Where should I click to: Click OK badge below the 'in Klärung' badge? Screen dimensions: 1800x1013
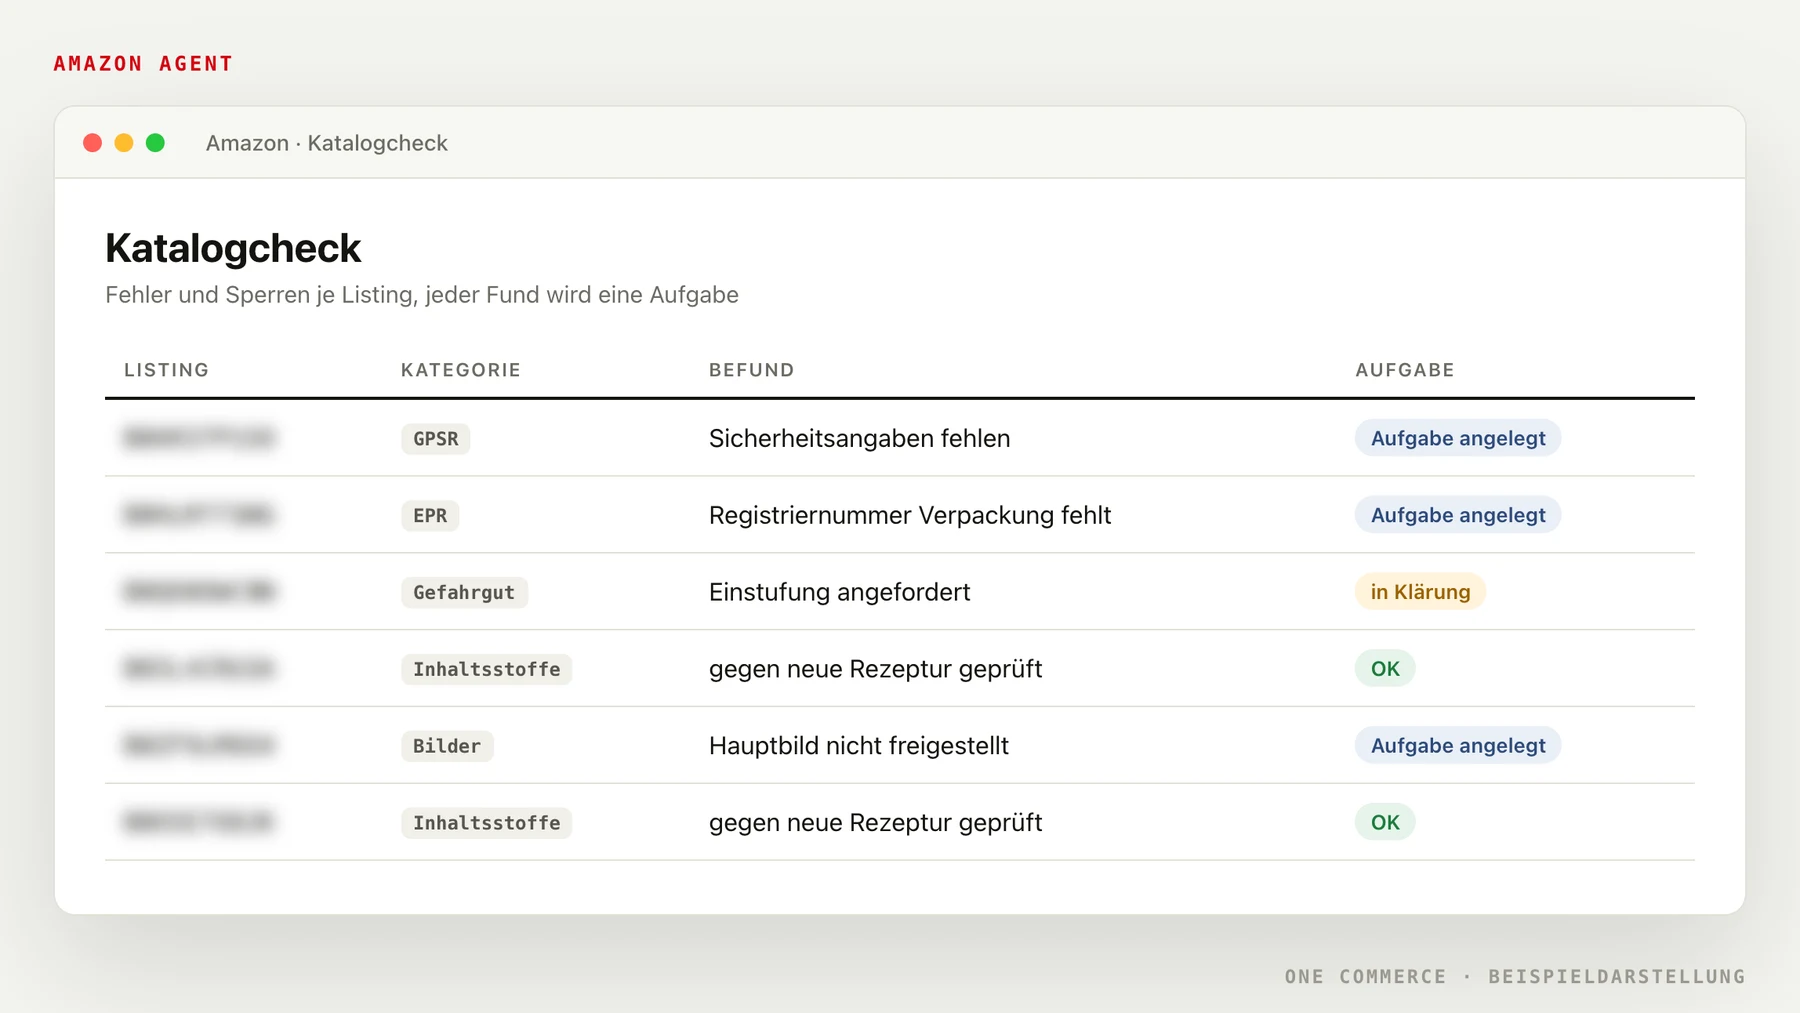point(1385,669)
